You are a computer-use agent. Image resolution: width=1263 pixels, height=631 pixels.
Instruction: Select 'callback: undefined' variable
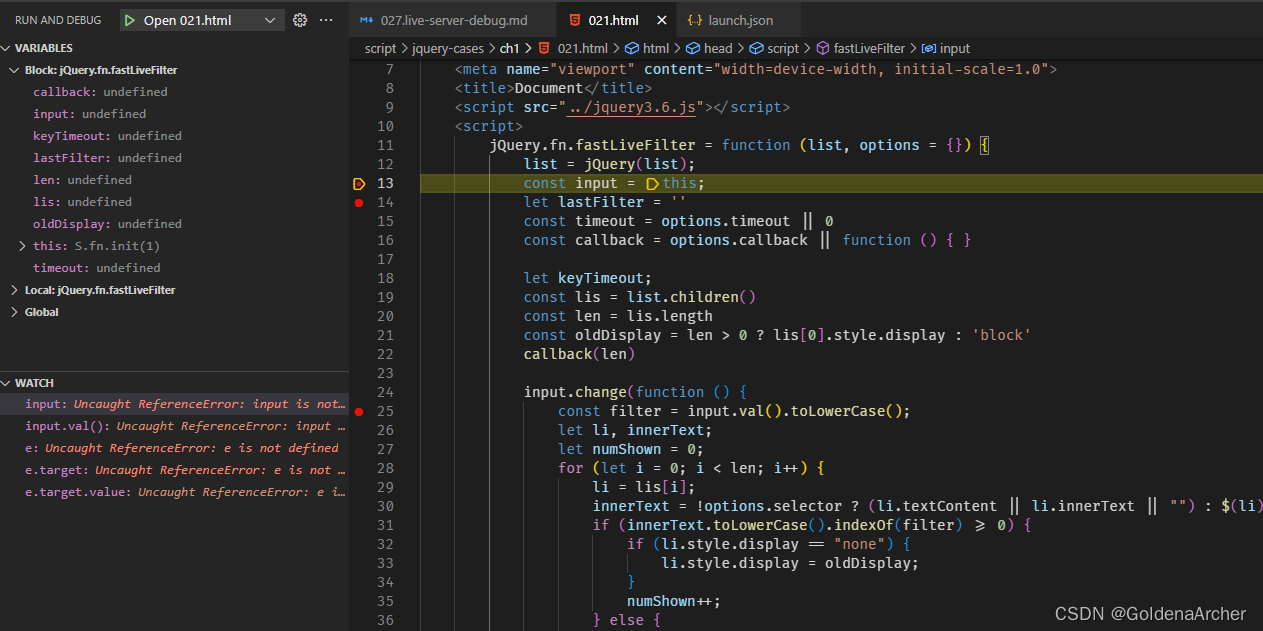(174, 92)
